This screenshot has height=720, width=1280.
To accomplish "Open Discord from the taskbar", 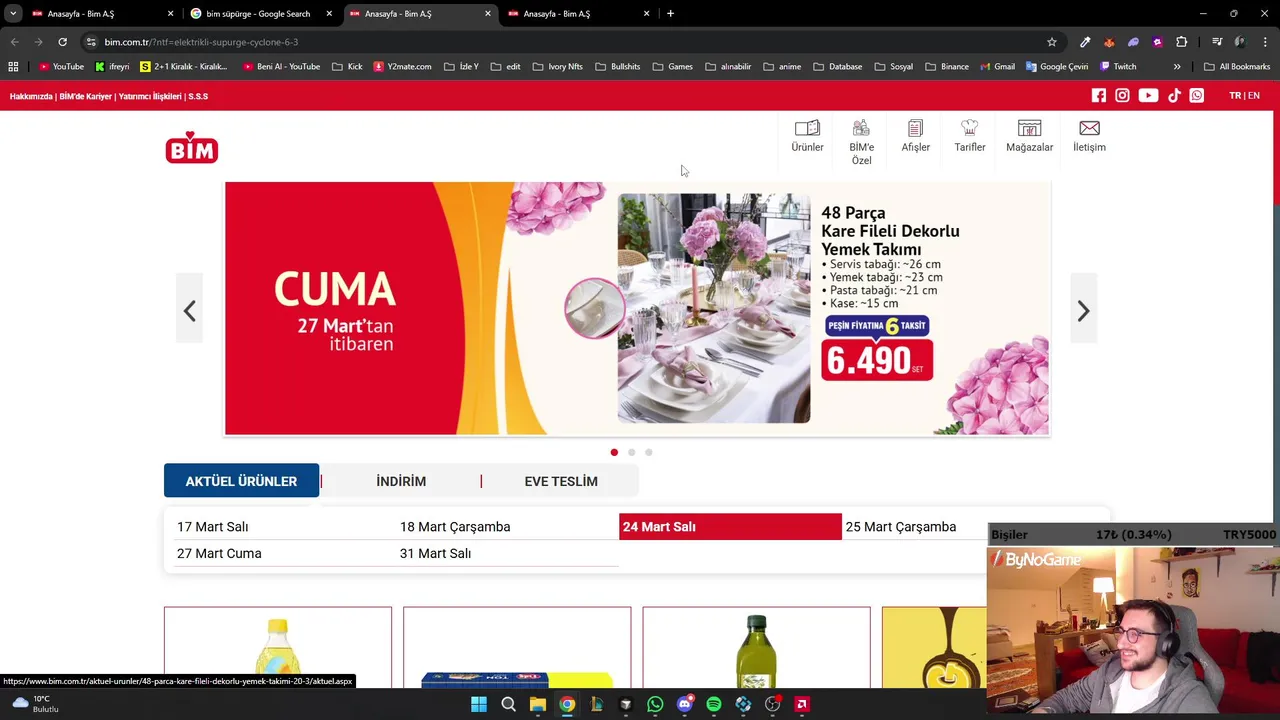I will [684, 704].
